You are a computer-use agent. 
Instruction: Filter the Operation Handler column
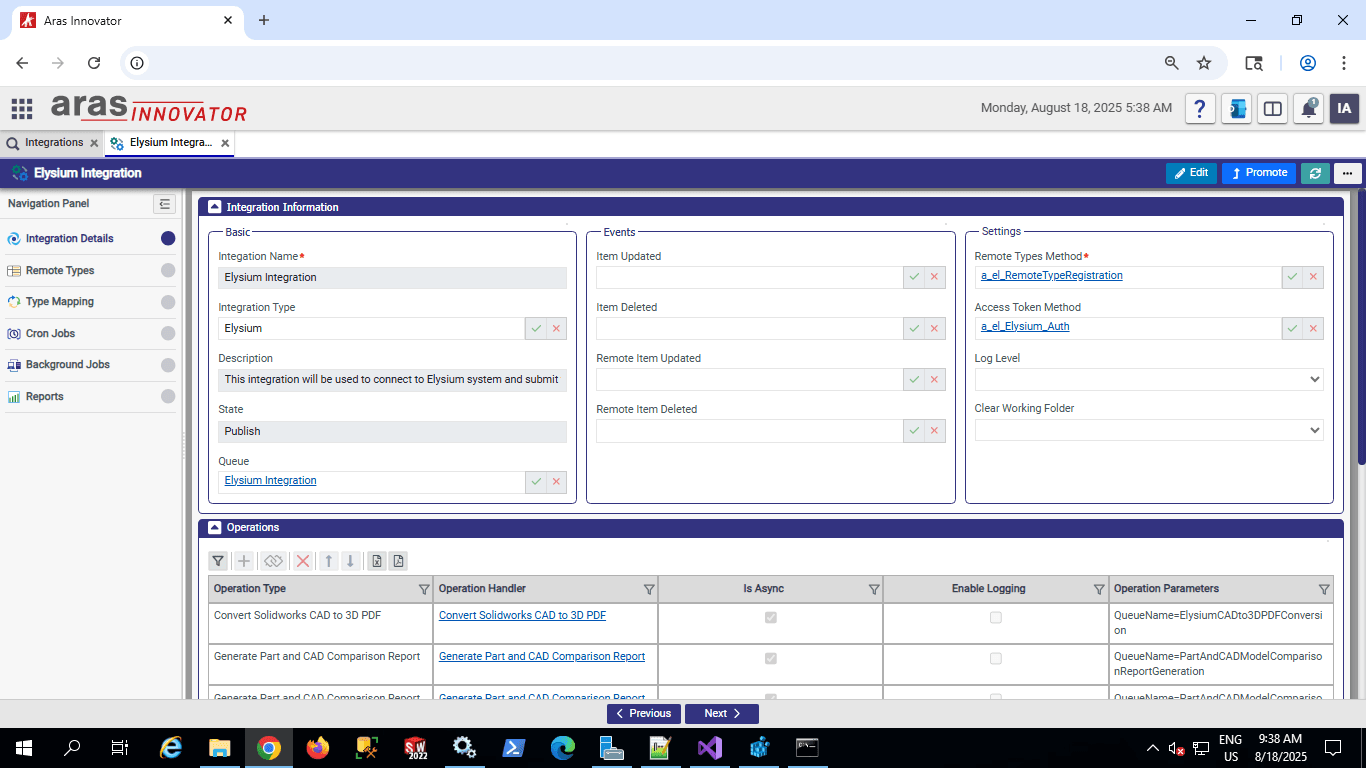click(649, 589)
